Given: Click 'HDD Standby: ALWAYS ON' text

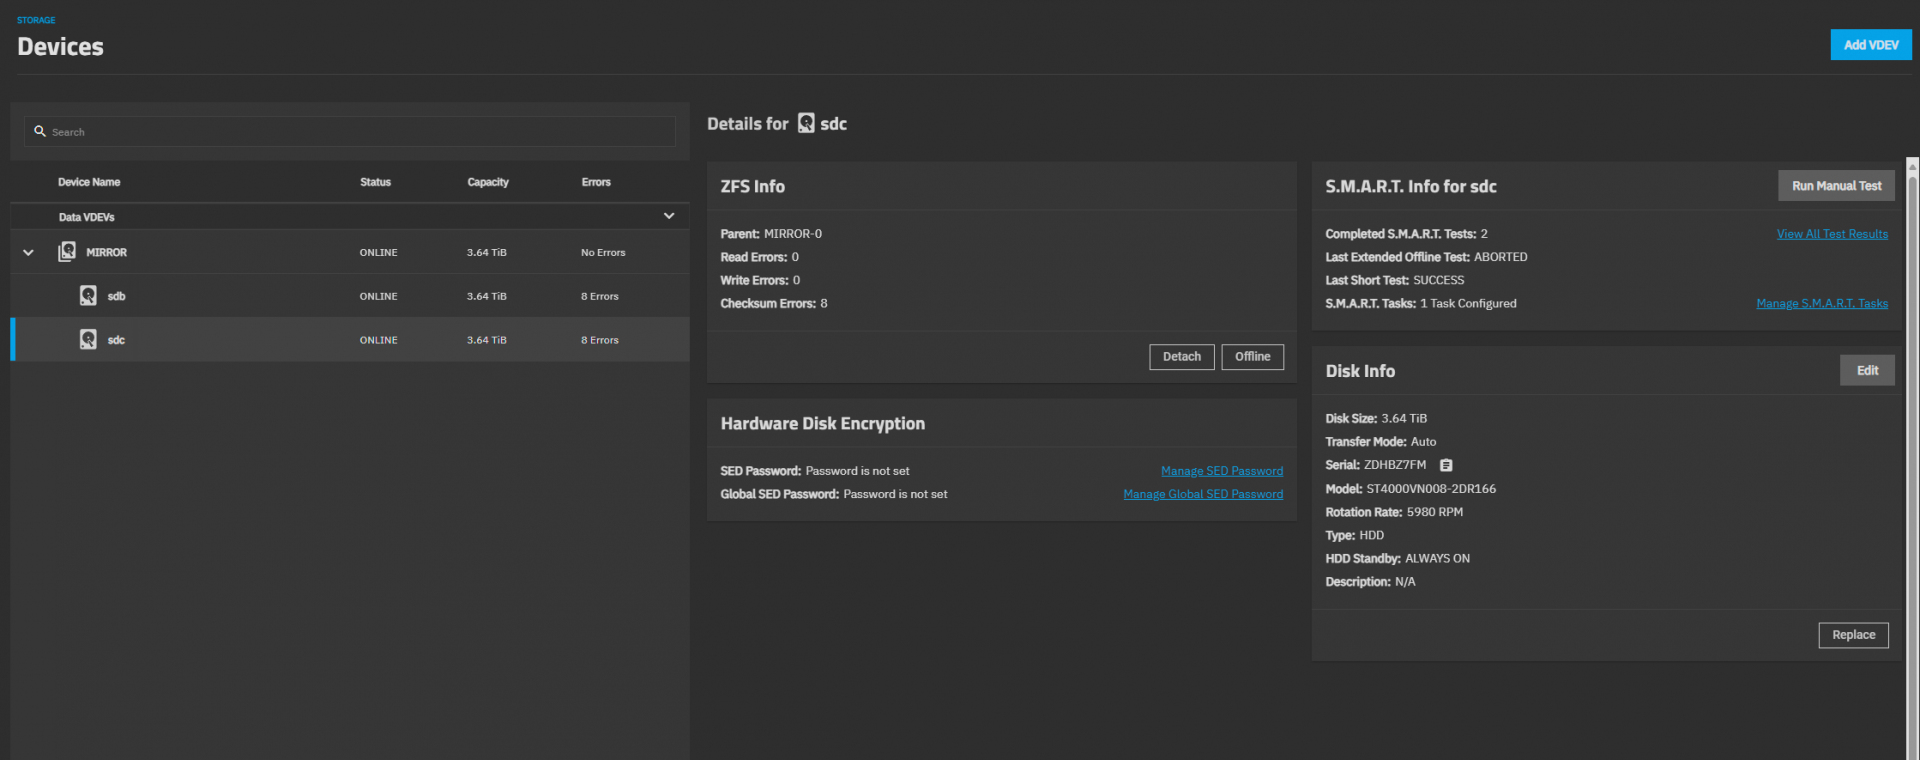Looking at the screenshot, I should point(1397,559).
